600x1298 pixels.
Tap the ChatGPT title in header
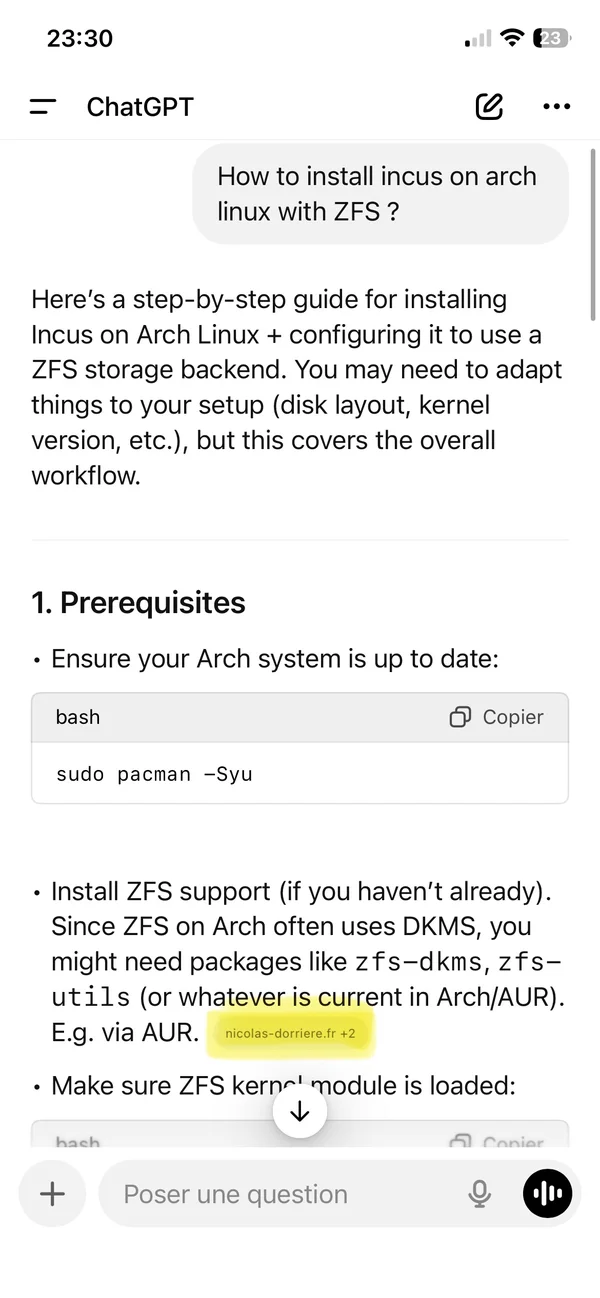coord(140,106)
